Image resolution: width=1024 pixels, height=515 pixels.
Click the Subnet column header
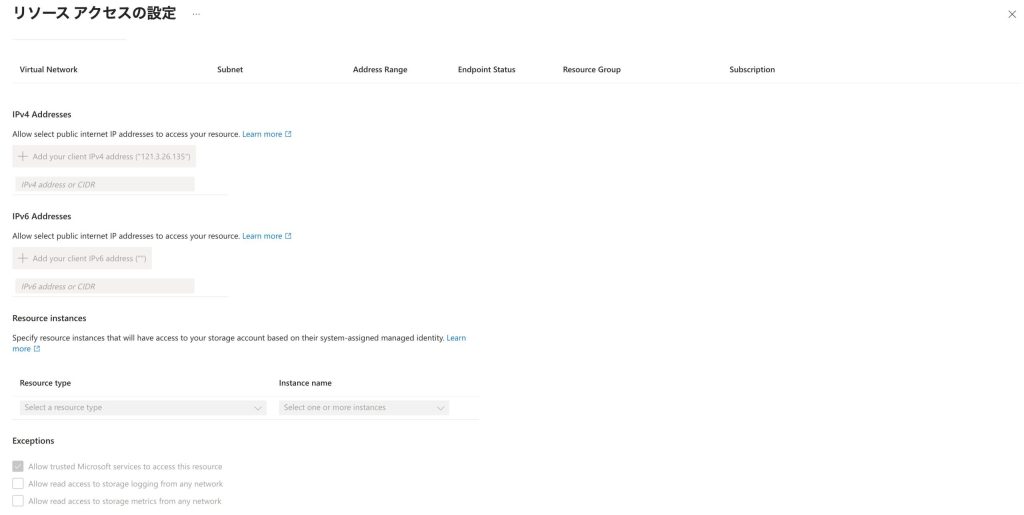coord(229,70)
